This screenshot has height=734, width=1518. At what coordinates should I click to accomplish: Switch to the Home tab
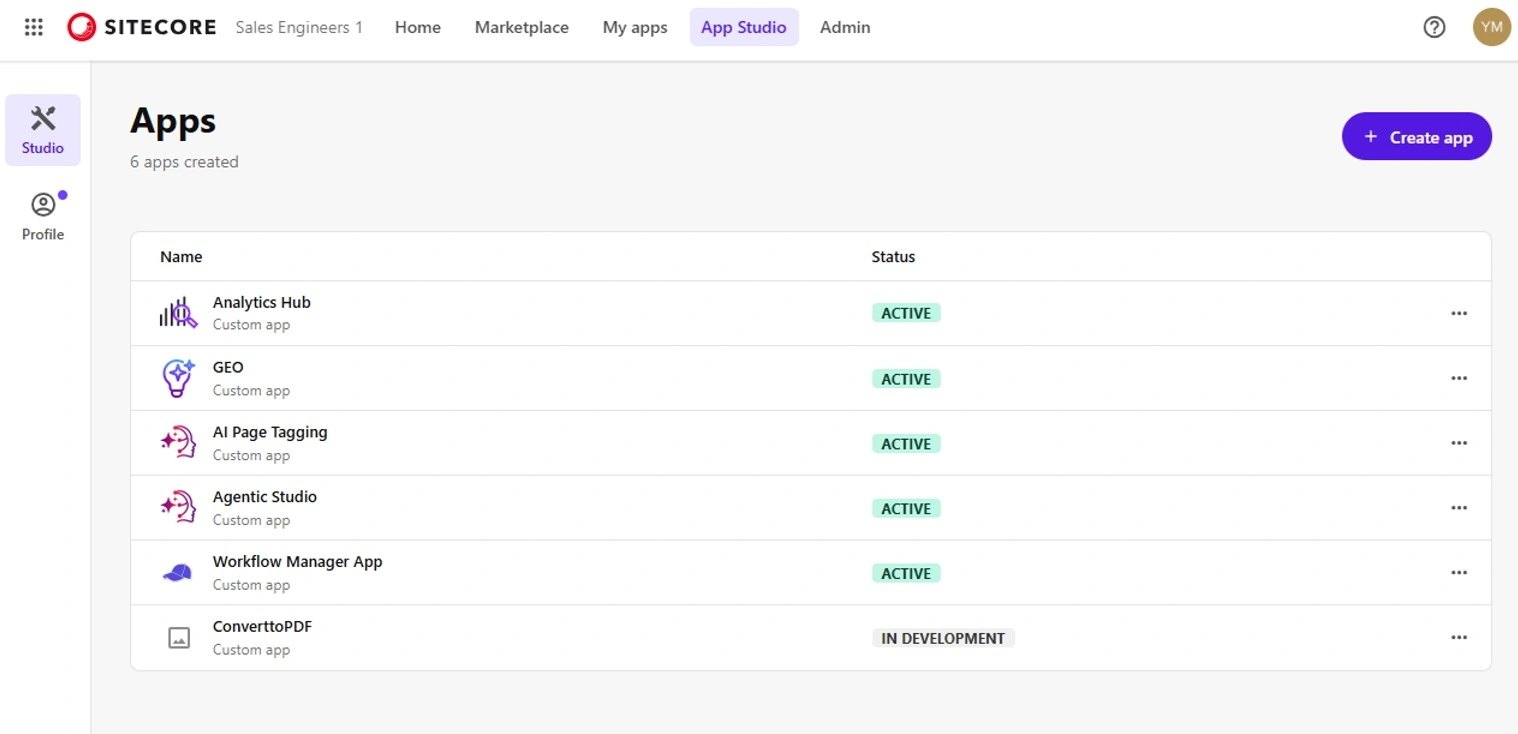pyautogui.click(x=417, y=27)
